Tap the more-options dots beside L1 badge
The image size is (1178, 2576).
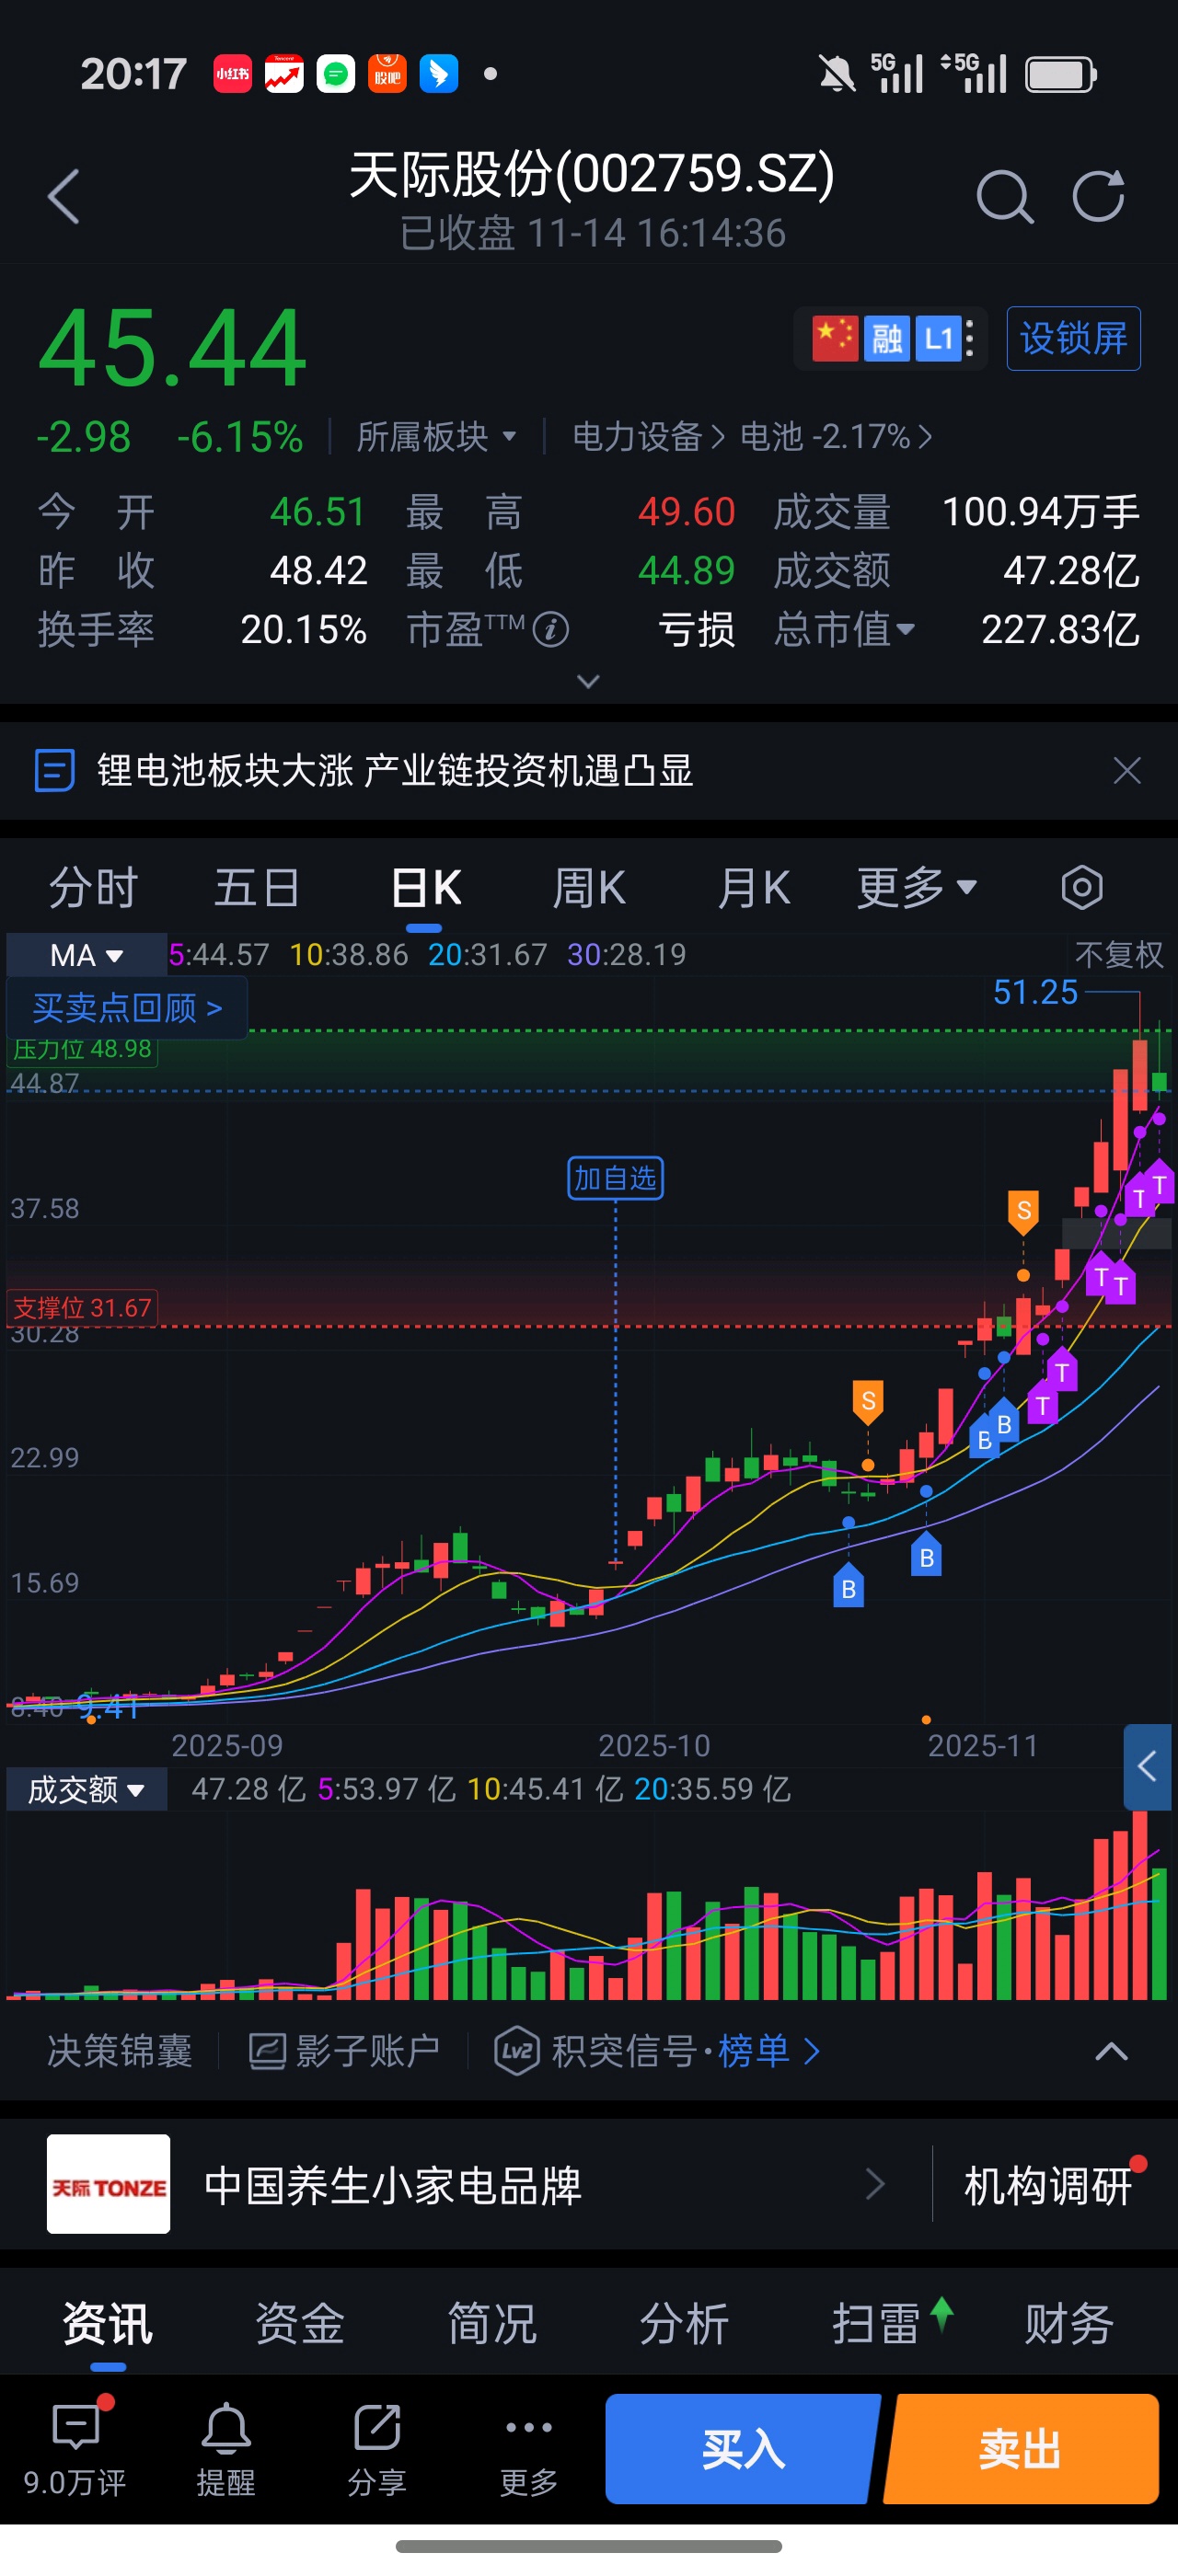pos(969,338)
